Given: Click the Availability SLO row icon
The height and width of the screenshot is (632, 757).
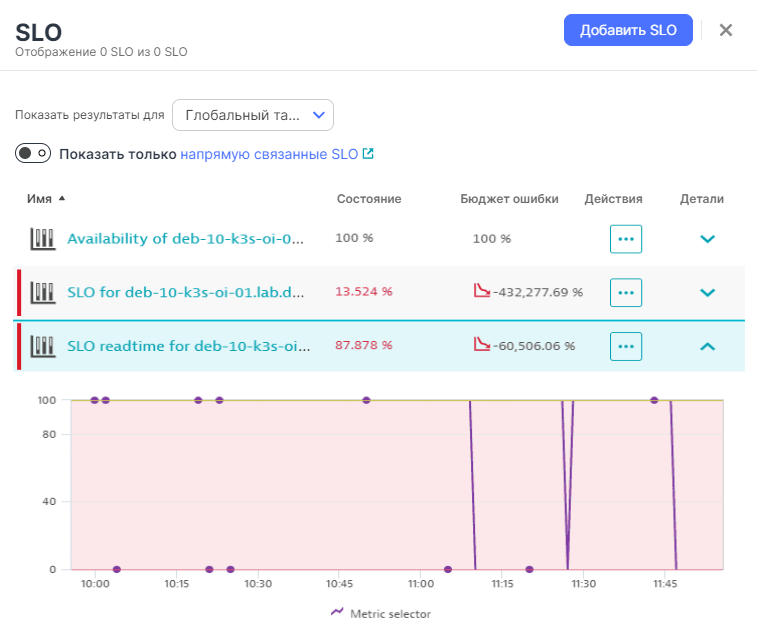Looking at the screenshot, I should click(42, 239).
